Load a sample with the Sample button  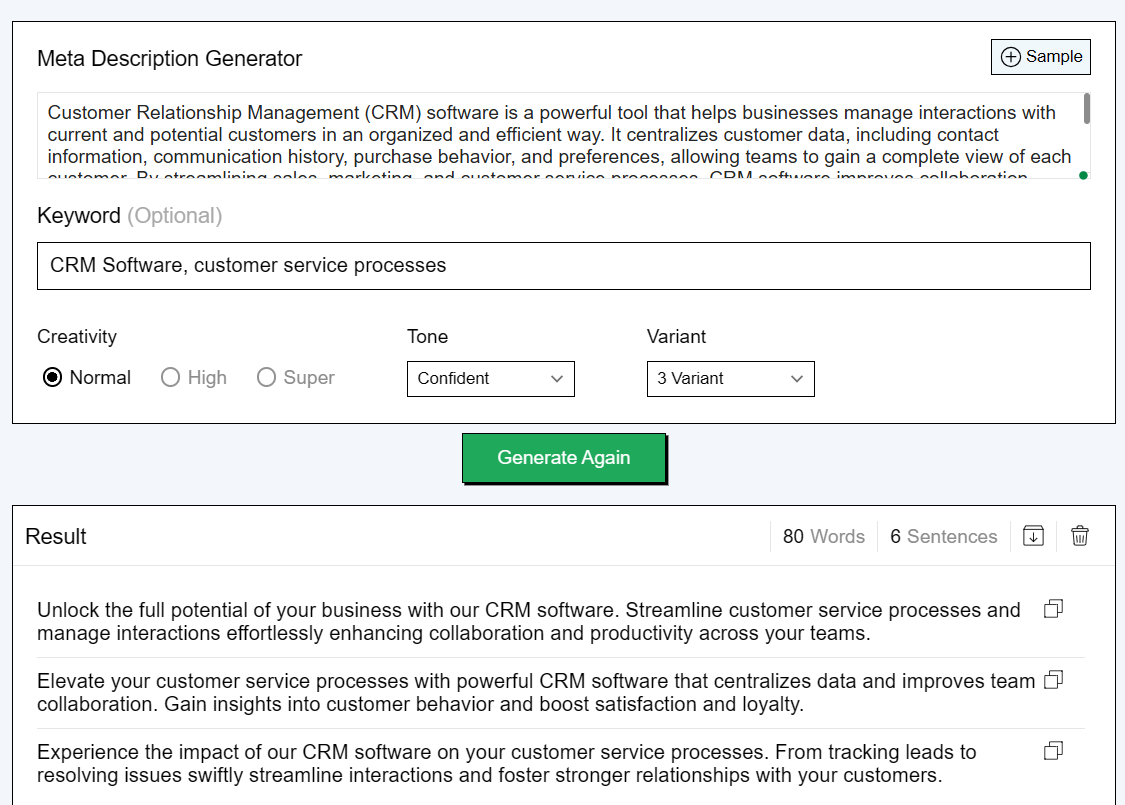pyautogui.click(x=1040, y=57)
